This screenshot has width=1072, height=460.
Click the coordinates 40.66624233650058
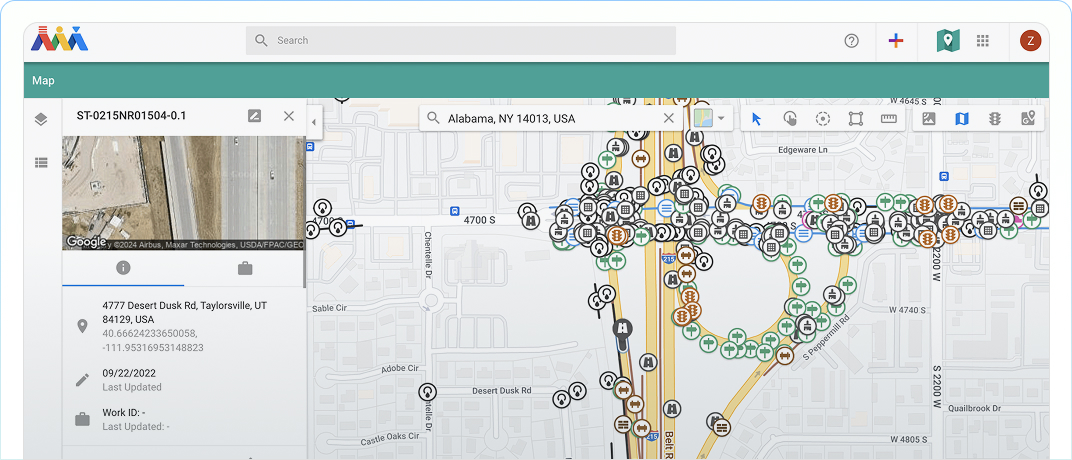pos(153,340)
